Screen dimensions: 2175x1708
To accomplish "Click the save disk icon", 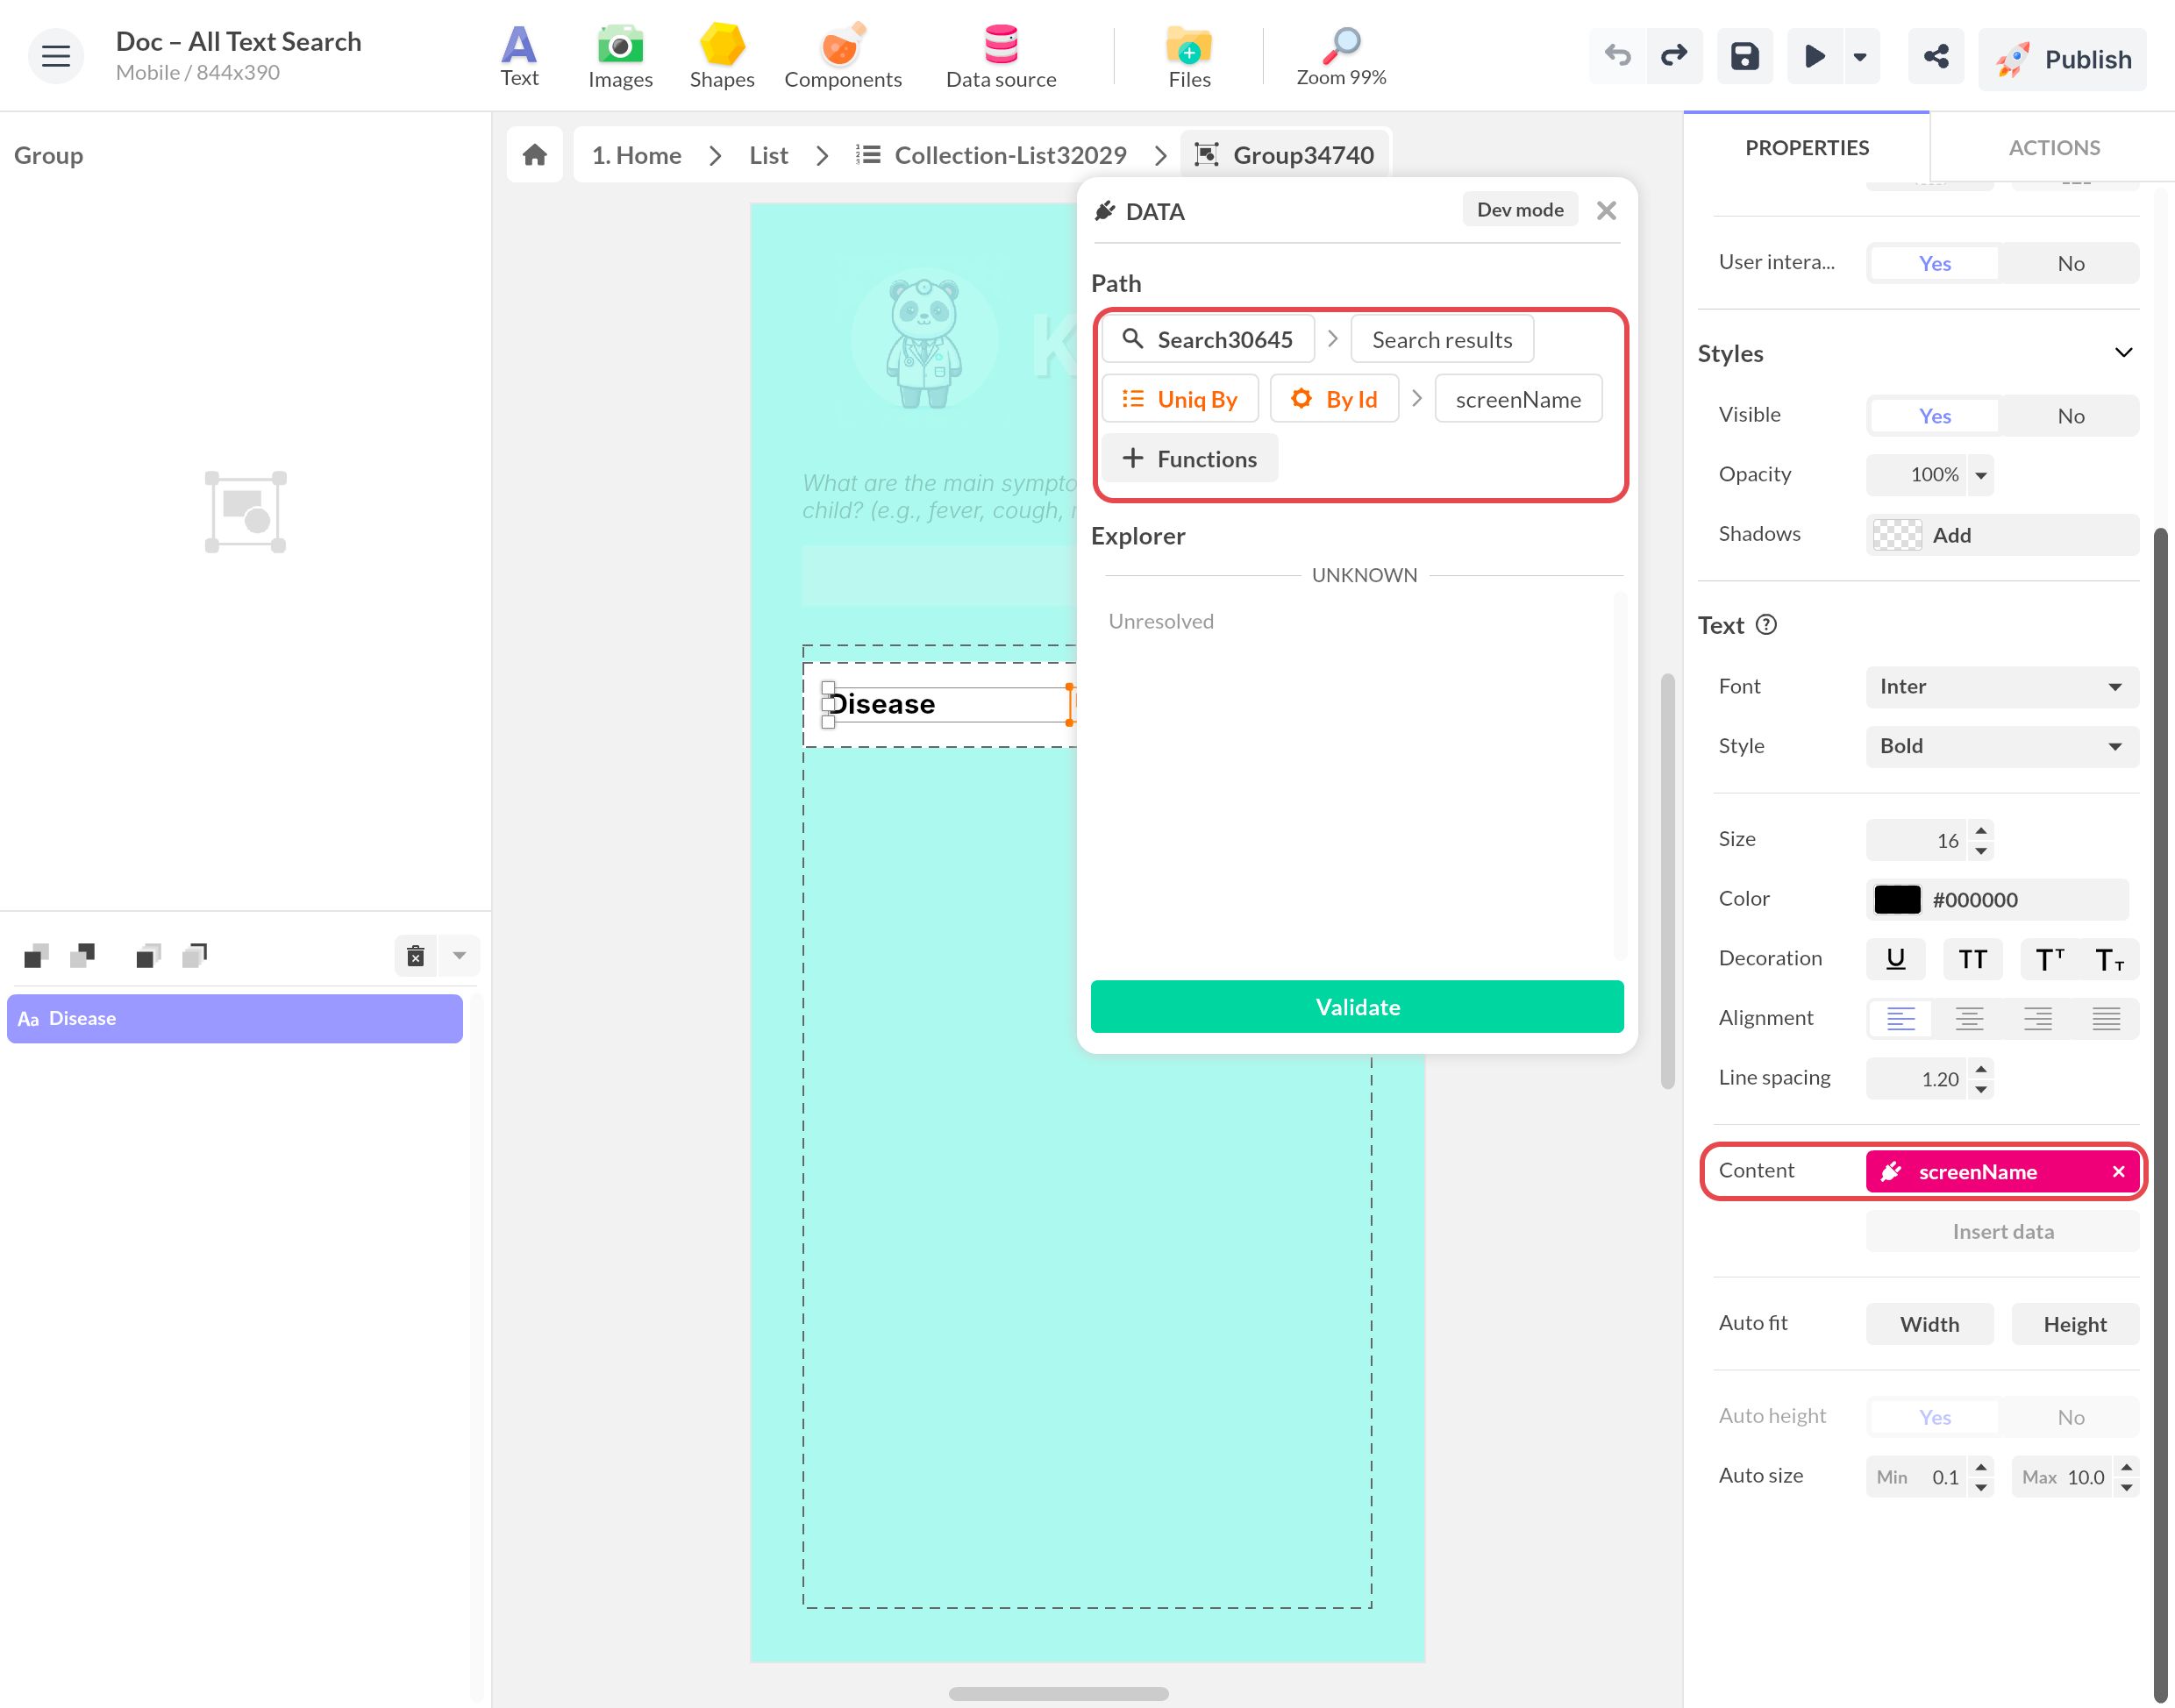I will coord(1744,56).
